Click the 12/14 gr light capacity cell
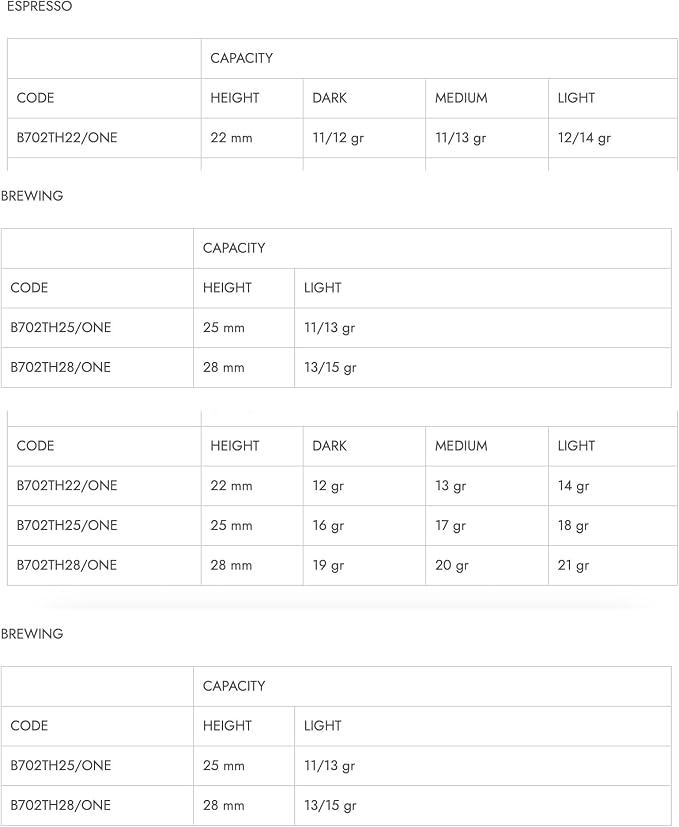The width and height of the screenshot is (679, 827). (x=584, y=138)
